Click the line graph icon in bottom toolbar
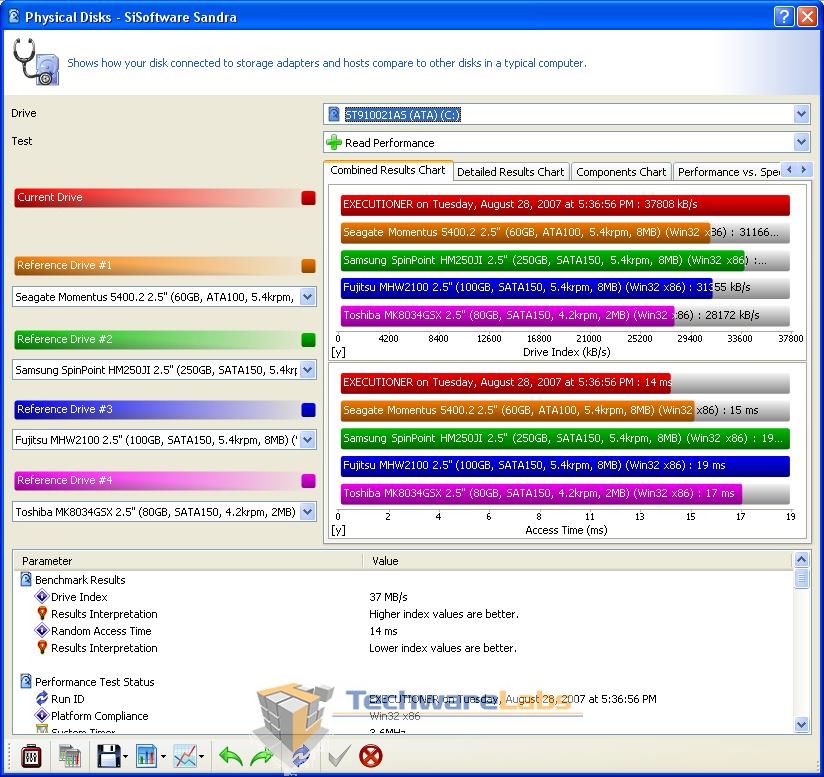This screenshot has height=777, width=824. tap(185, 755)
